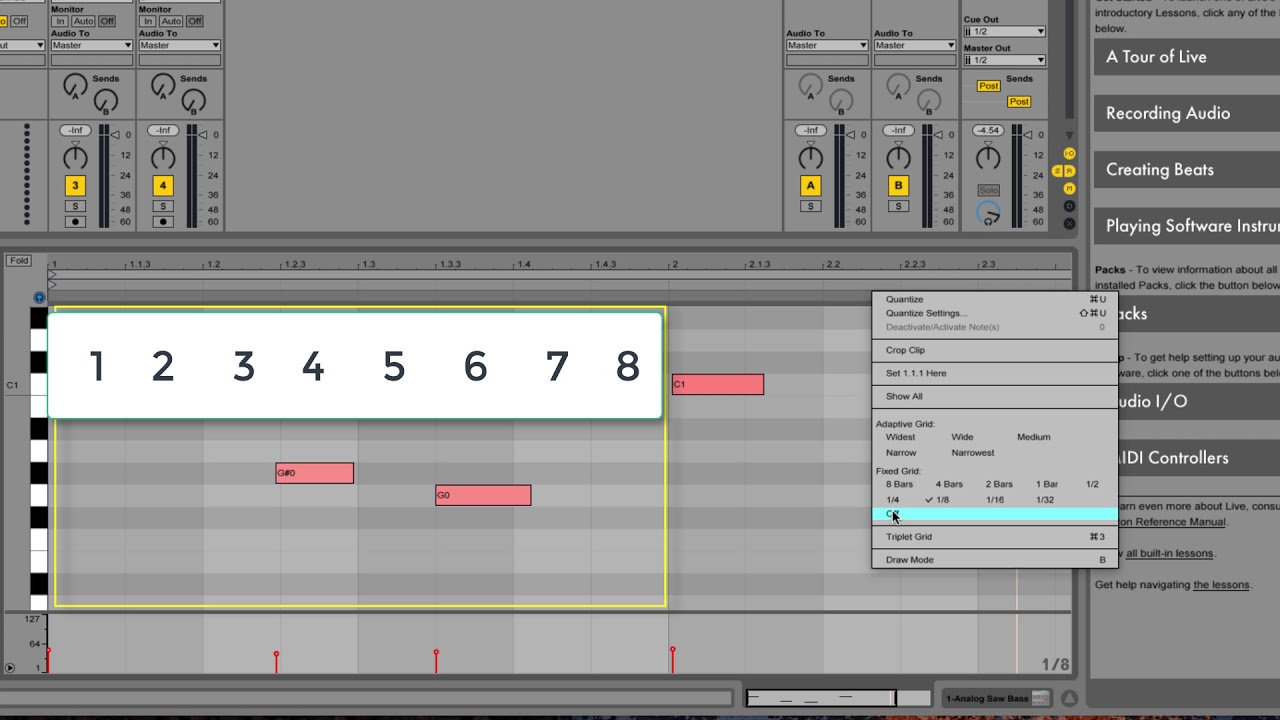Click the clip overview strip at bottom

click(840, 698)
